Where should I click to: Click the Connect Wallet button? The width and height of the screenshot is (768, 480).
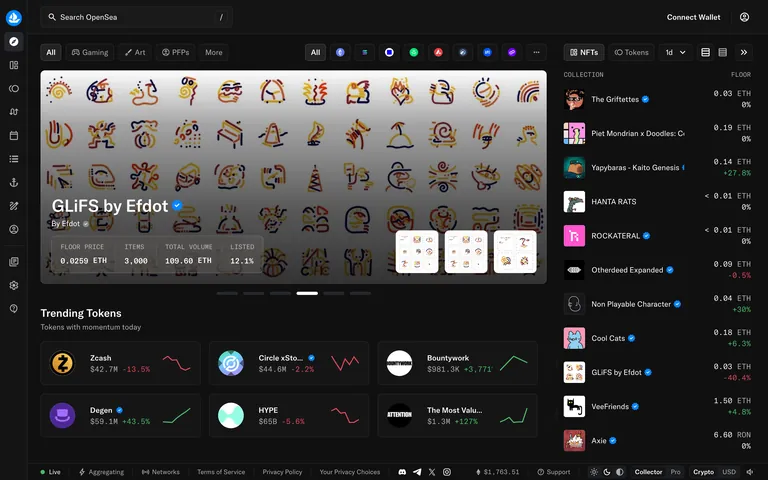(x=693, y=17)
